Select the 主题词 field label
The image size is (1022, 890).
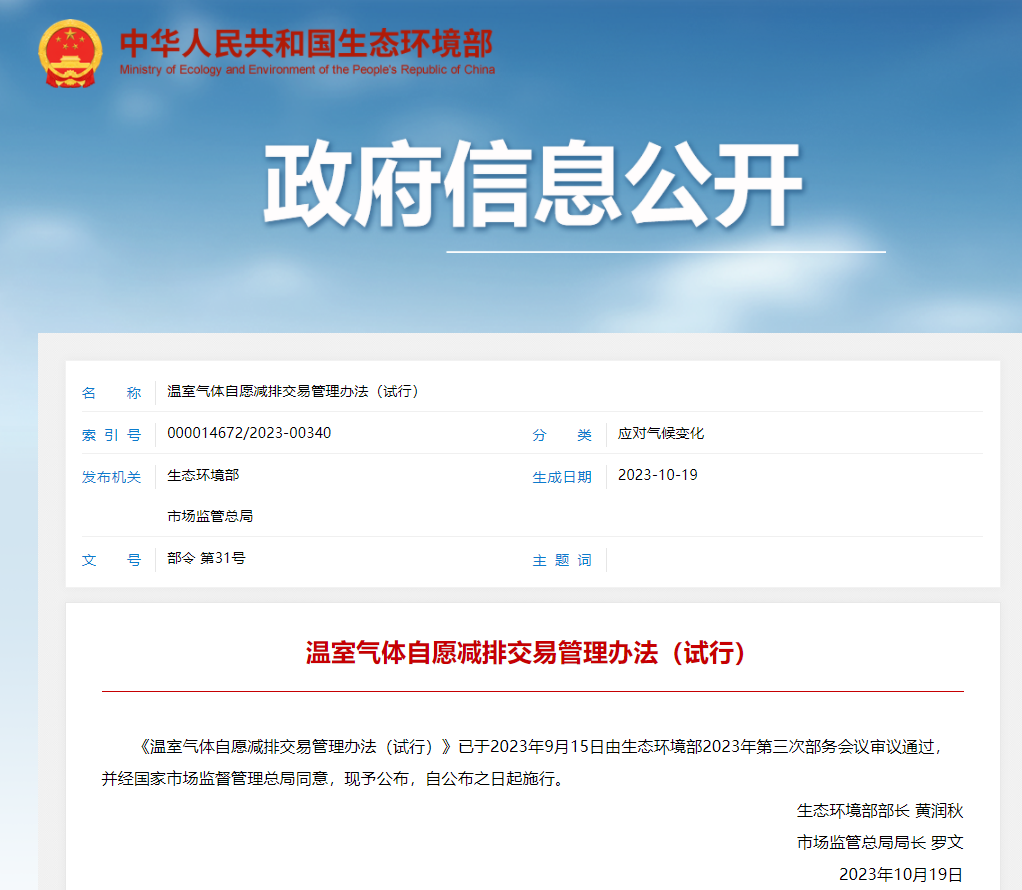[561, 559]
